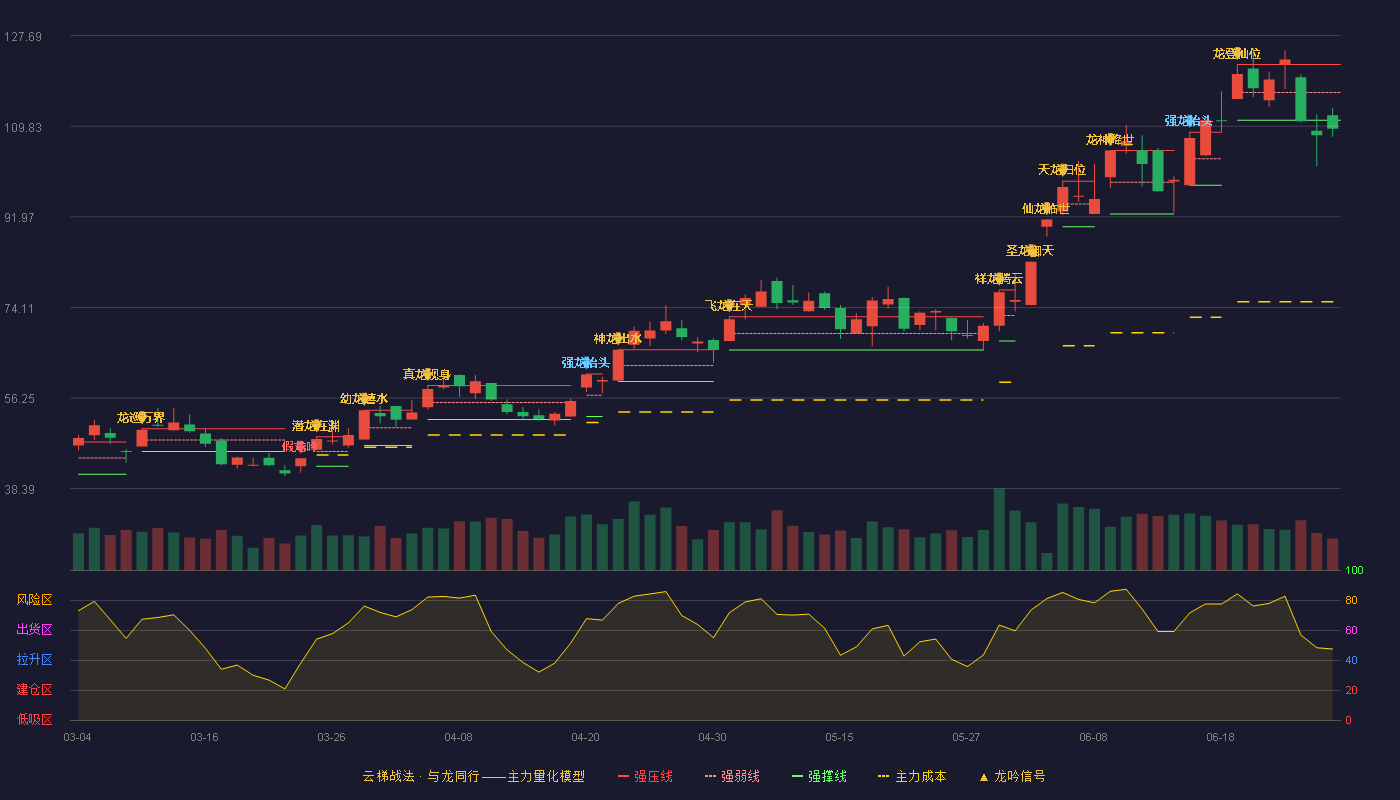
Task: Click the 飞龙在天 signal marker
Action: (x=729, y=305)
